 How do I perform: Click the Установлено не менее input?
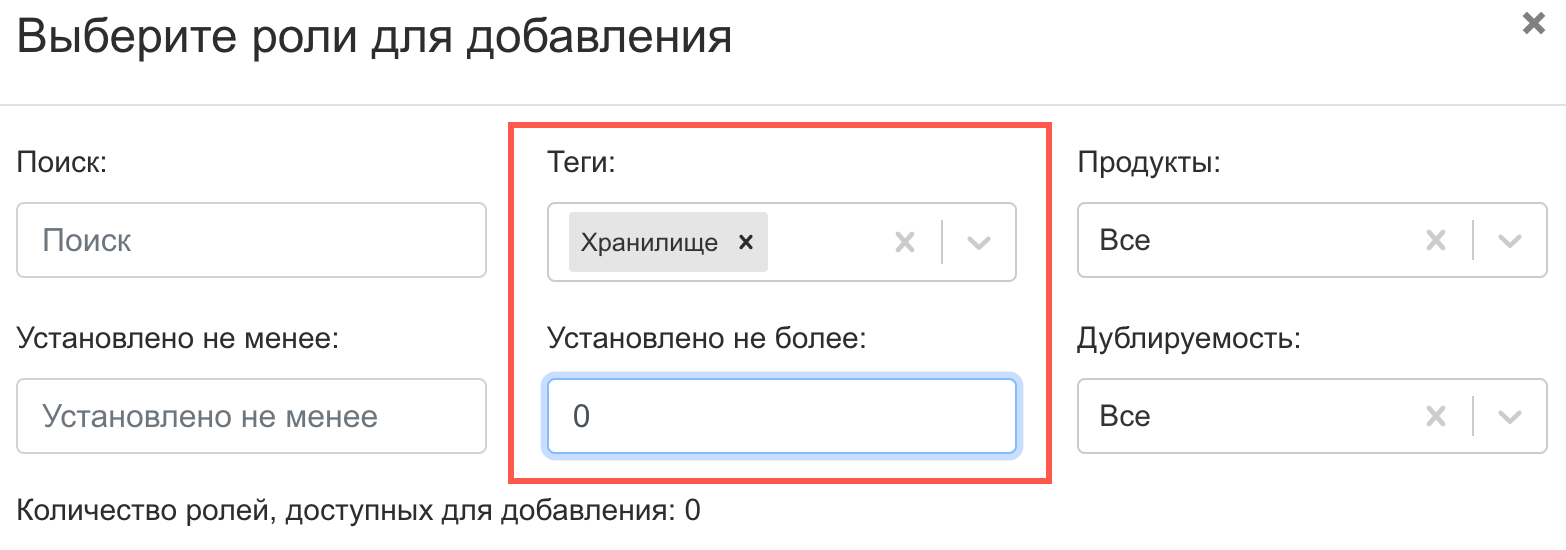tap(251, 415)
